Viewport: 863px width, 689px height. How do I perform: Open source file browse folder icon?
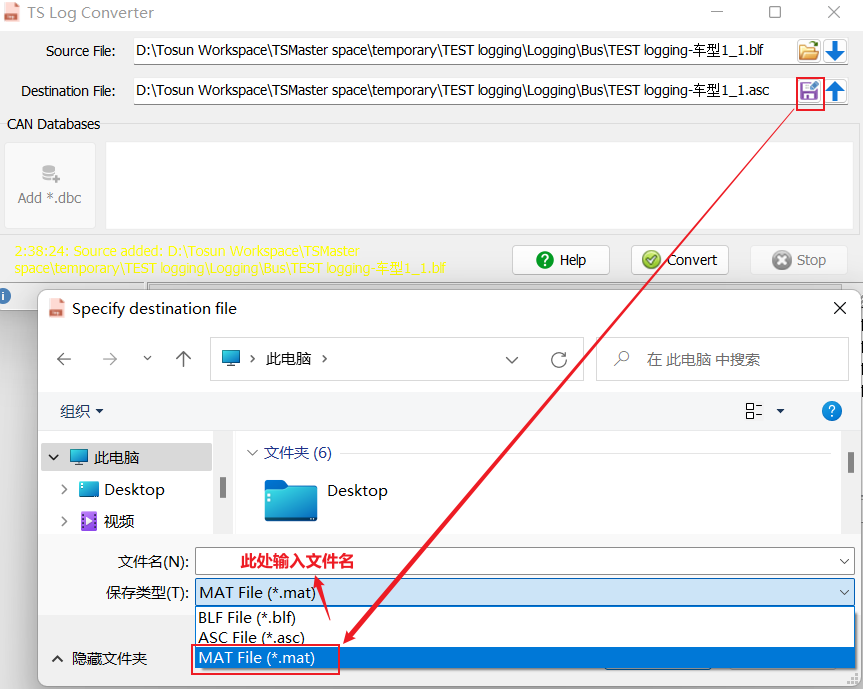click(x=808, y=50)
